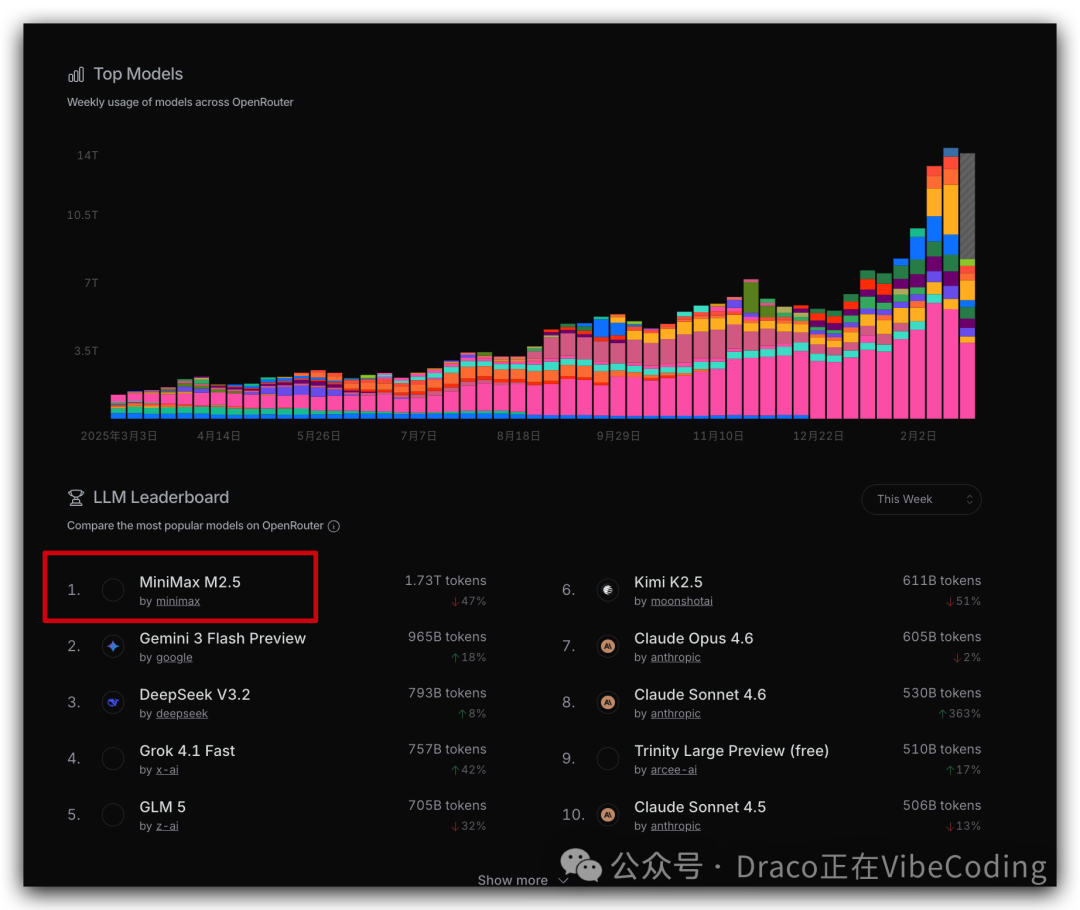Screen dimensions: 1080x910
Task: Click the 51% decrease figure for Kimi K2.5
Action: [x=964, y=601]
